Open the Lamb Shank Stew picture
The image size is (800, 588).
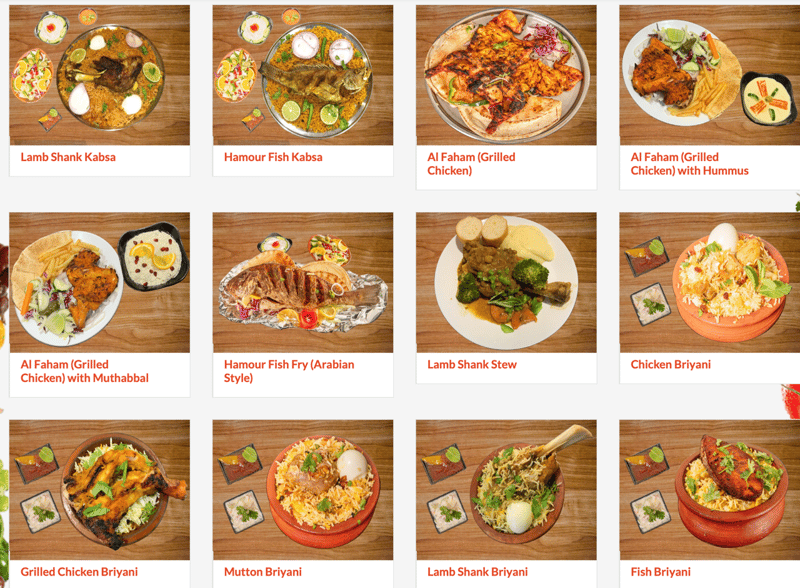click(x=506, y=283)
